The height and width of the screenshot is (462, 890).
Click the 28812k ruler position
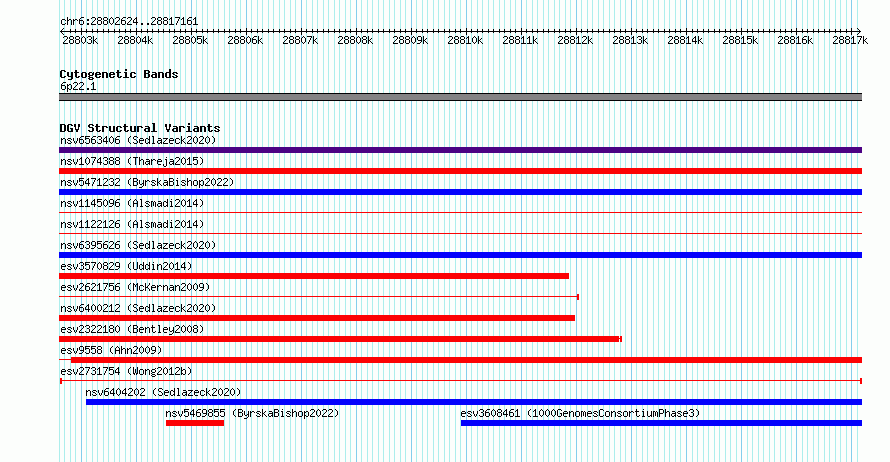[576, 40]
